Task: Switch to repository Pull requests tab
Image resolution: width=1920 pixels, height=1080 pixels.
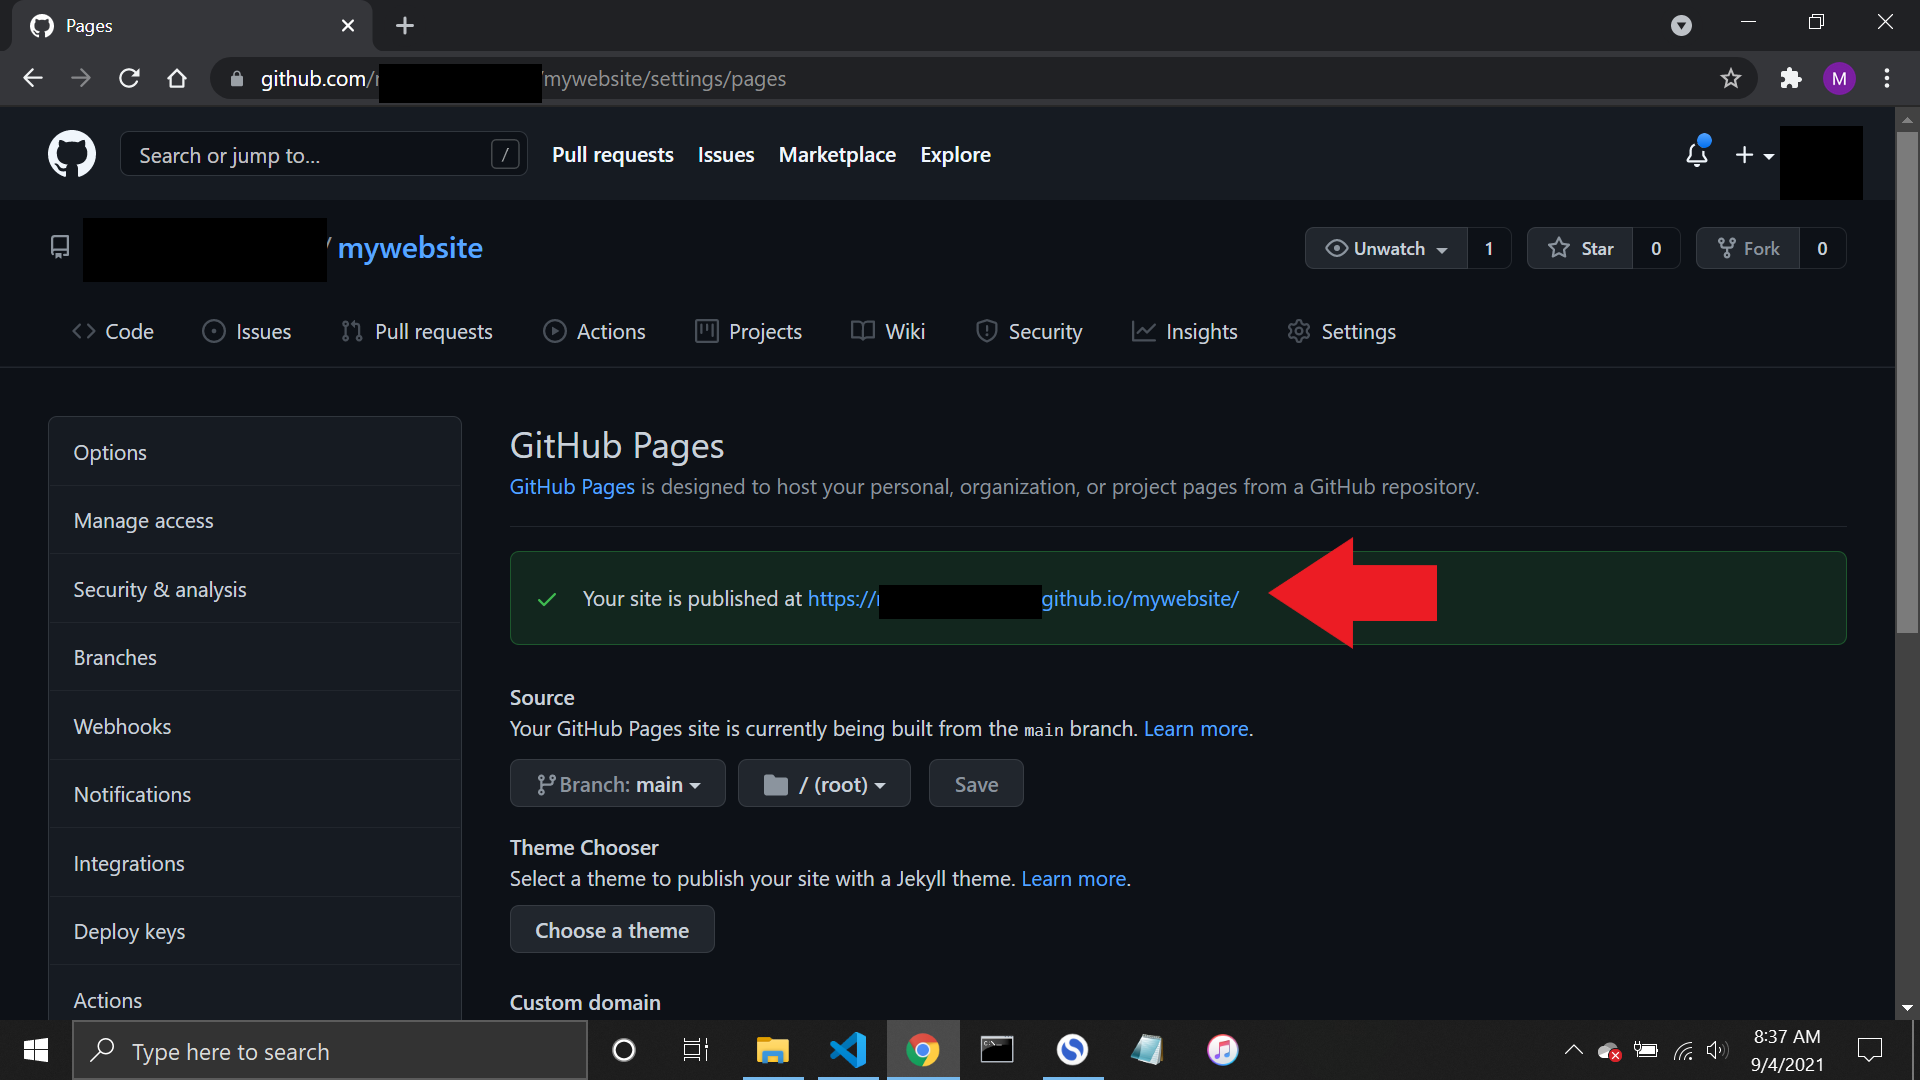Action: (417, 331)
